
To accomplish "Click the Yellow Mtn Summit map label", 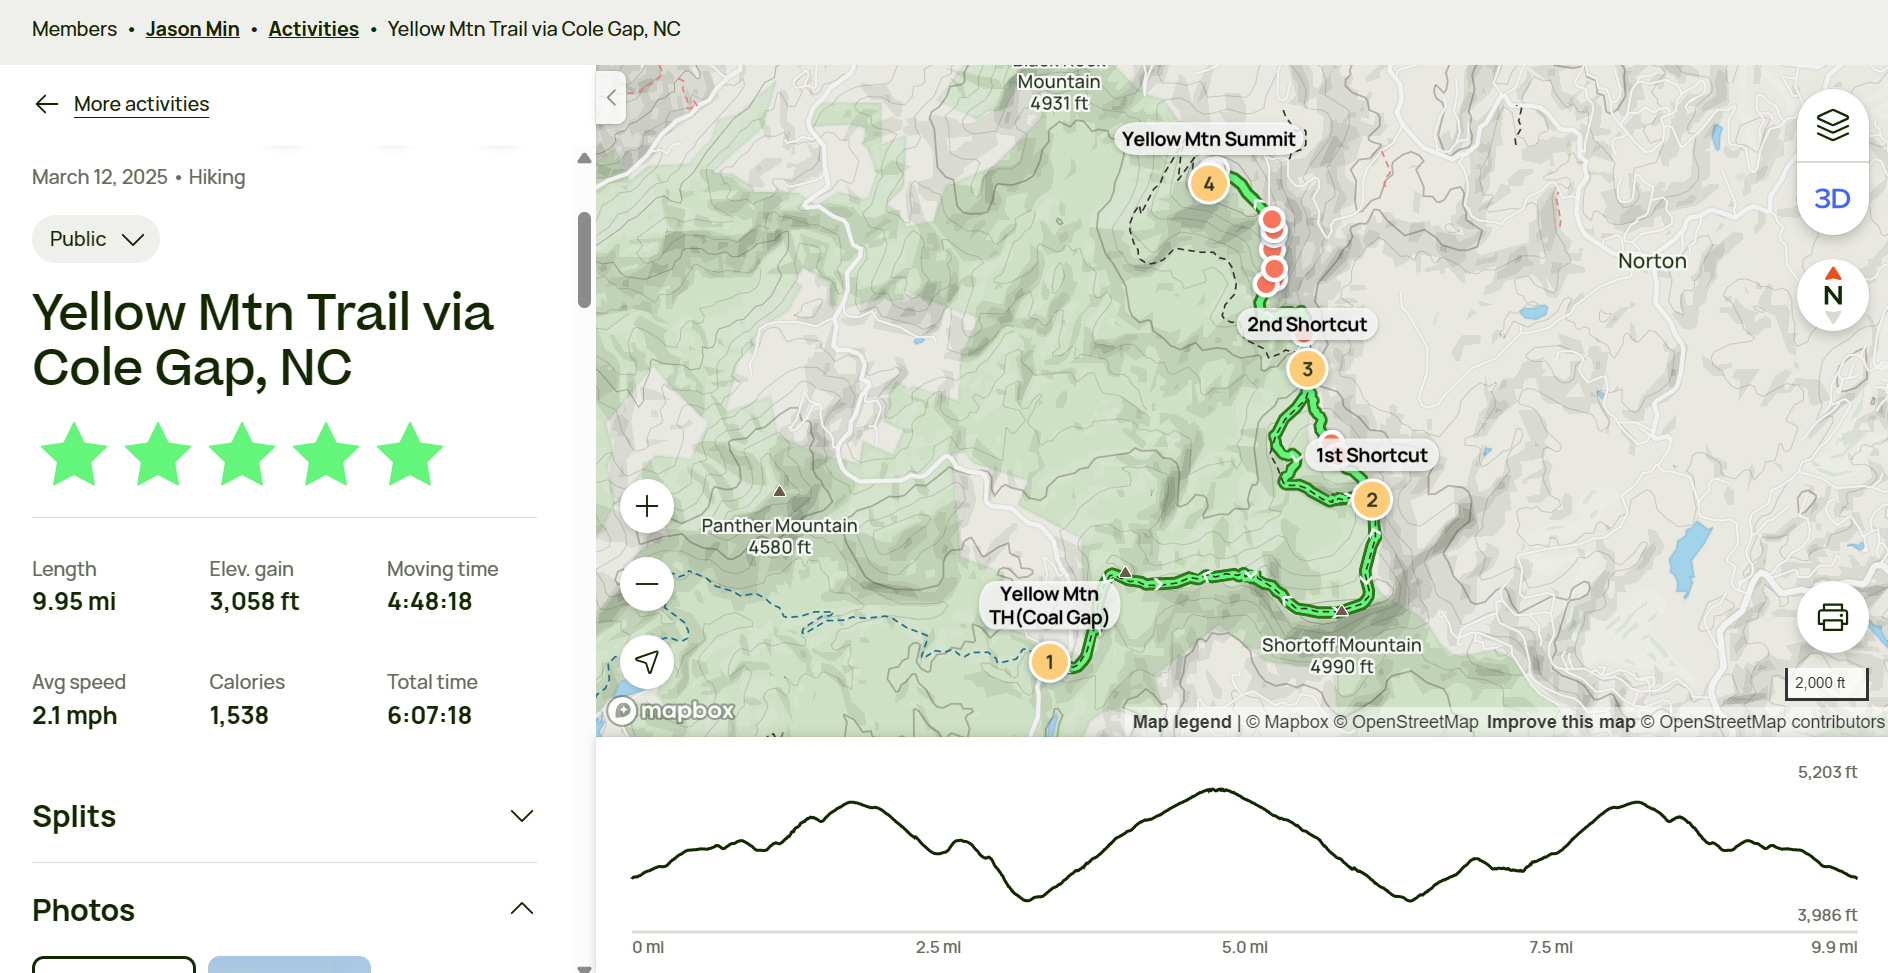I will tap(1208, 139).
